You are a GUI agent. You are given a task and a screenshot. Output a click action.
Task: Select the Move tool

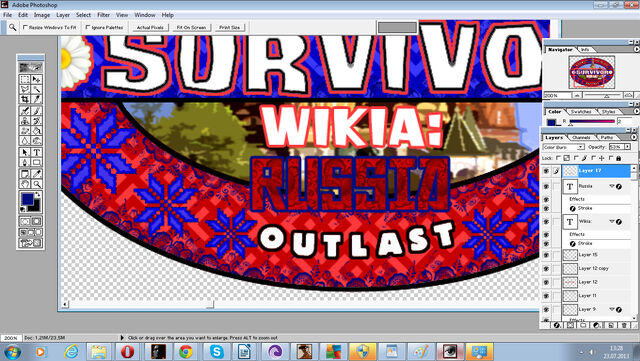coord(37,79)
